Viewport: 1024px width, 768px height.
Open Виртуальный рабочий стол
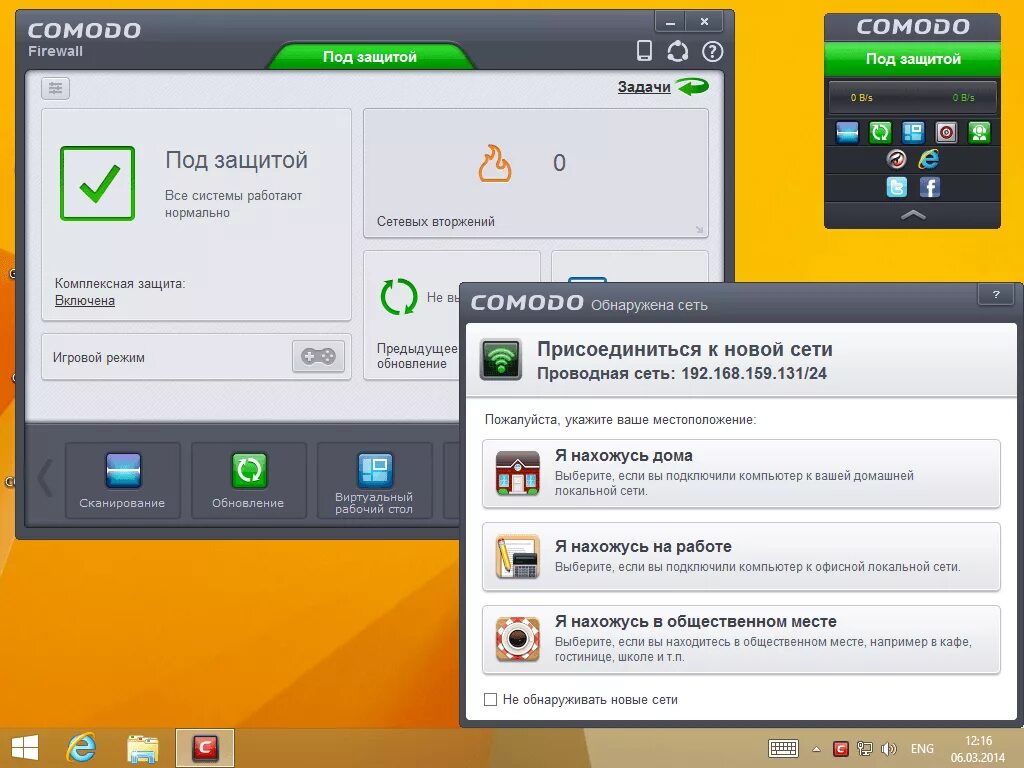[x=374, y=480]
